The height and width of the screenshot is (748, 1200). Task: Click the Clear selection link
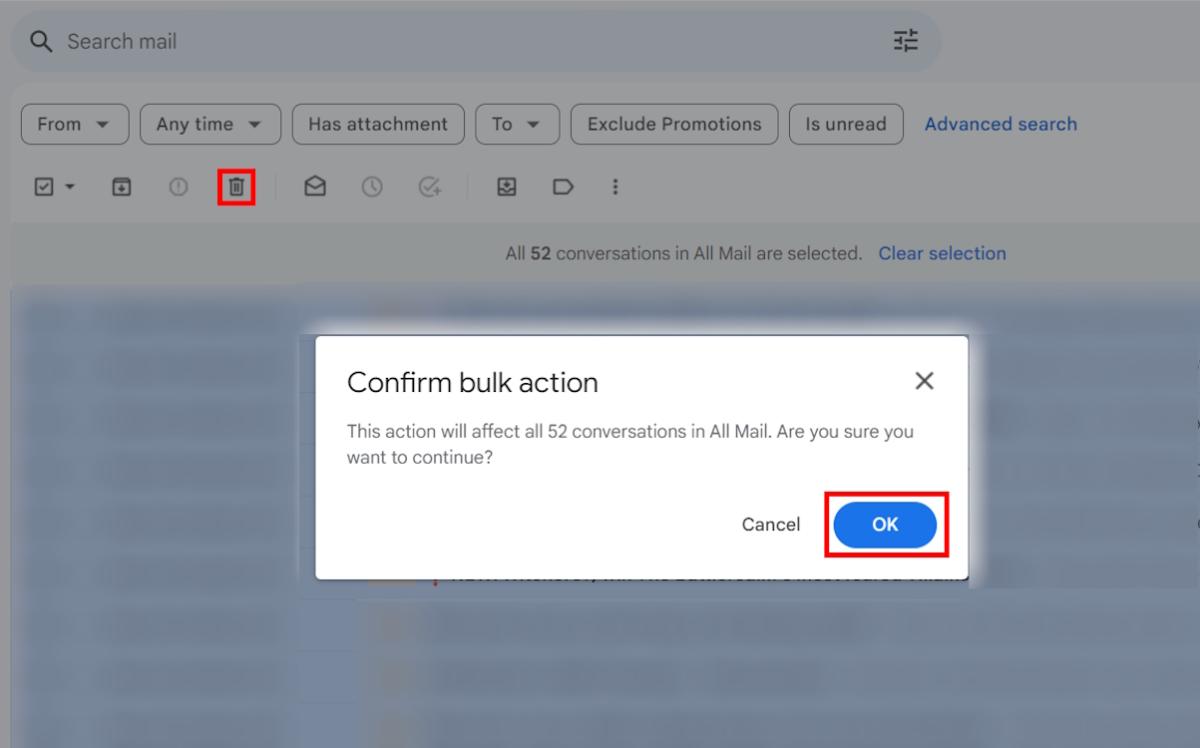tap(942, 253)
